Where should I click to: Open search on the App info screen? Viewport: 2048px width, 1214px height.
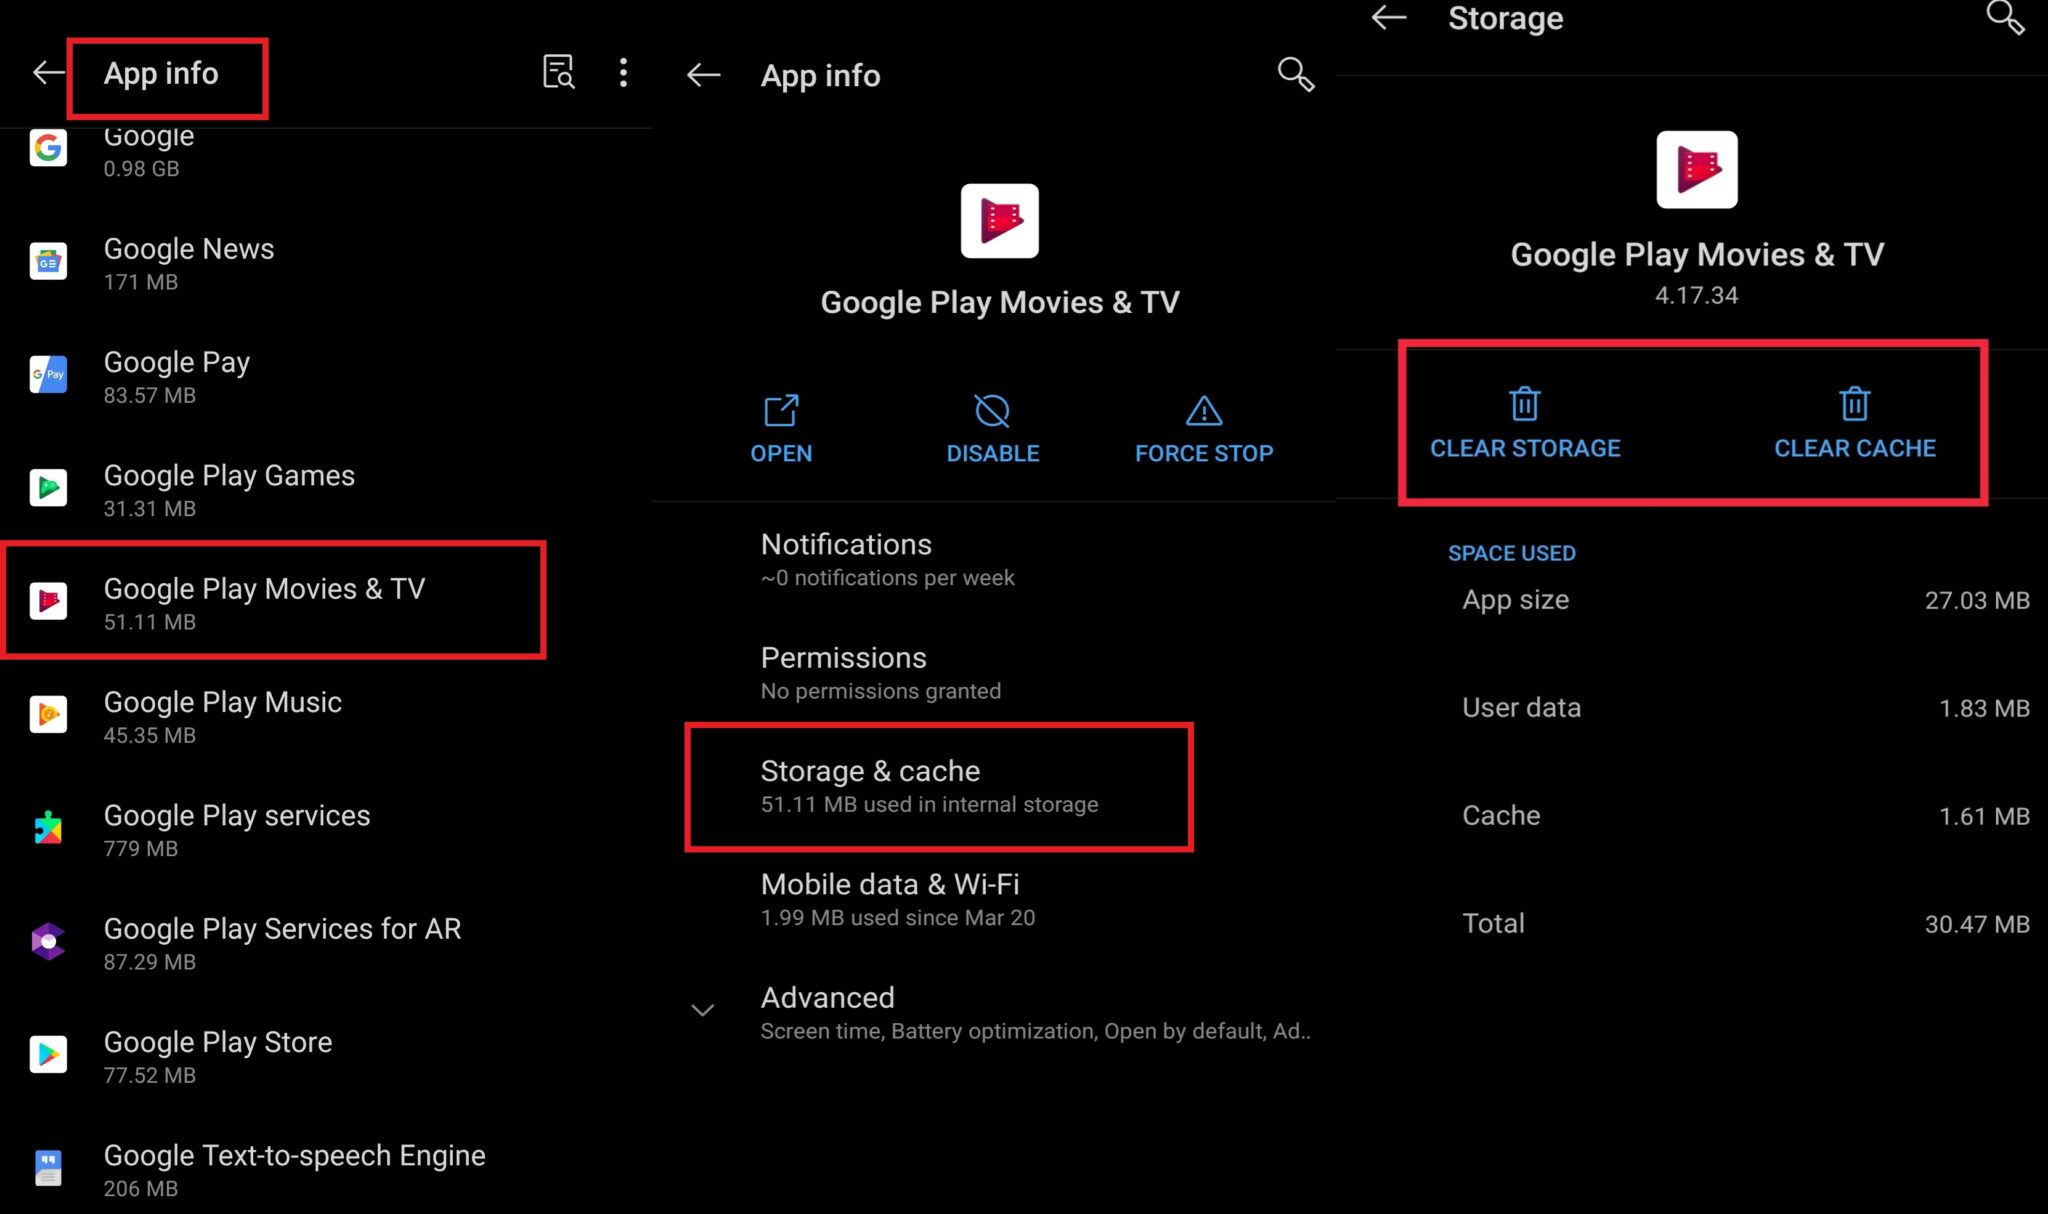pos(1294,74)
